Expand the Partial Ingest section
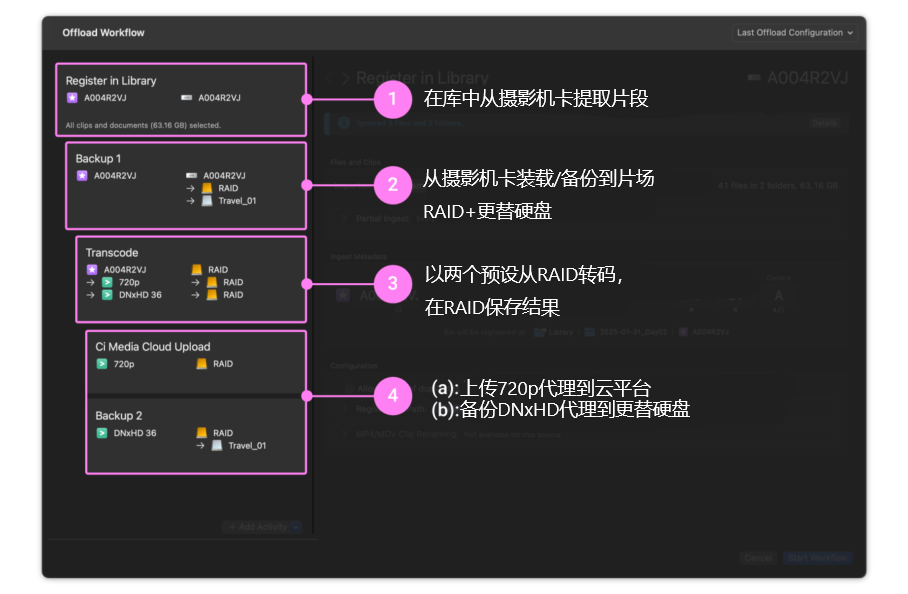The image size is (908, 594). pos(345,219)
